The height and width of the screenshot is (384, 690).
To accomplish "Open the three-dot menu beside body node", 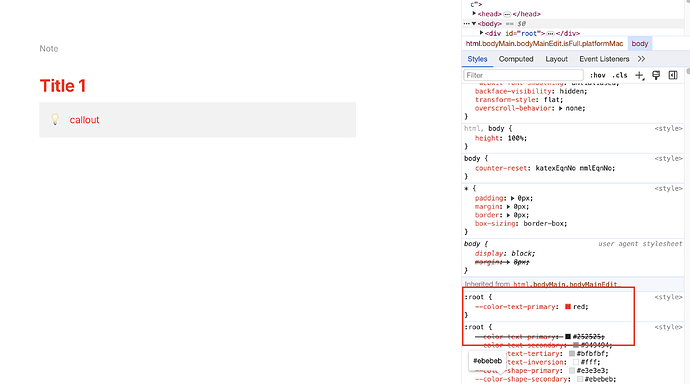I will 466,24.
